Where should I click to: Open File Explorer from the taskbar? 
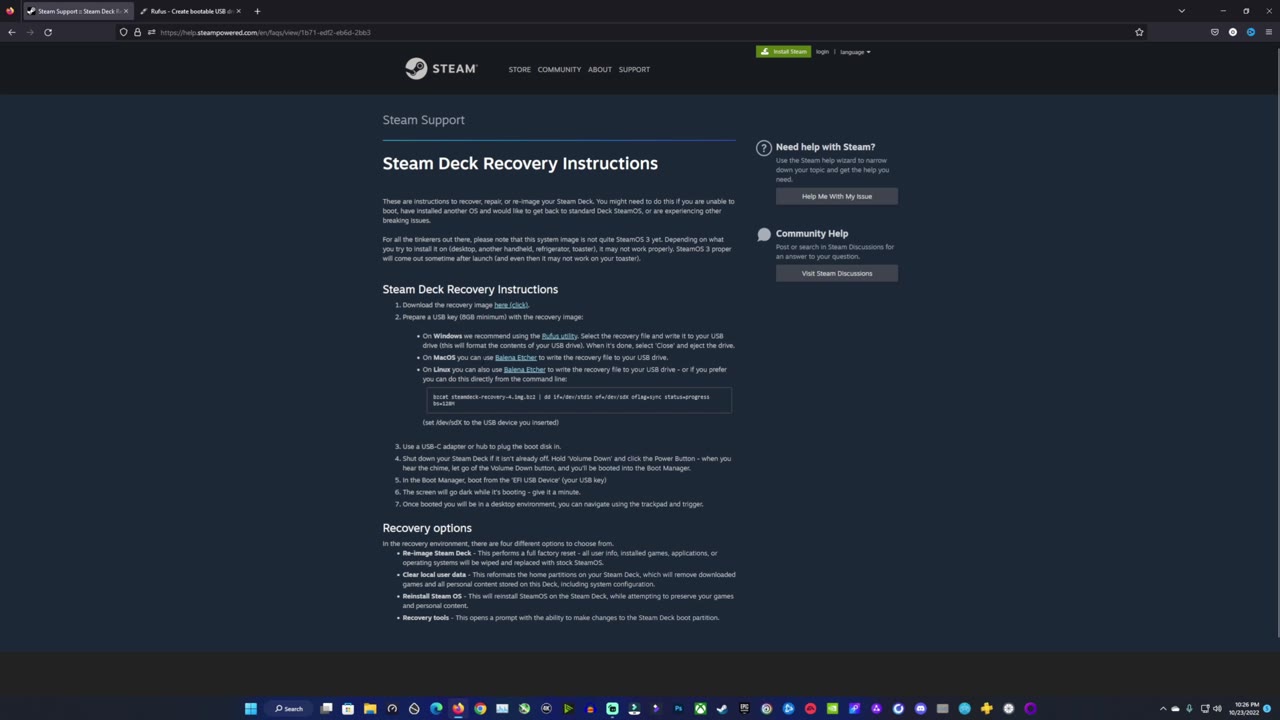370,708
